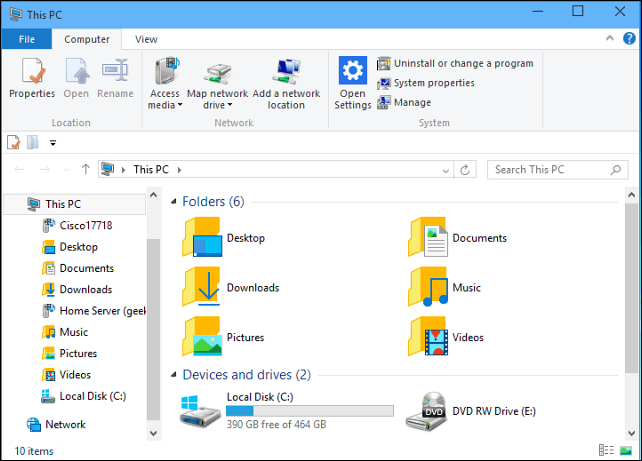Click the address bar computer icon

pyautogui.click(x=108, y=169)
